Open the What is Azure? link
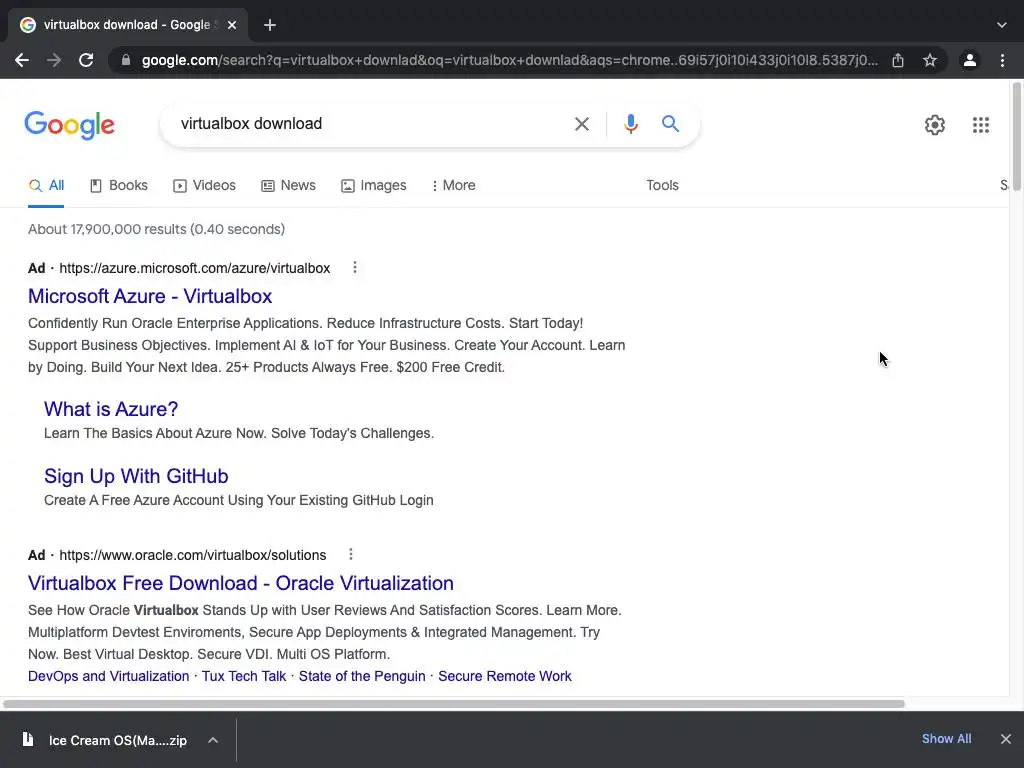This screenshot has width=1024, height=768. point(111,409)
